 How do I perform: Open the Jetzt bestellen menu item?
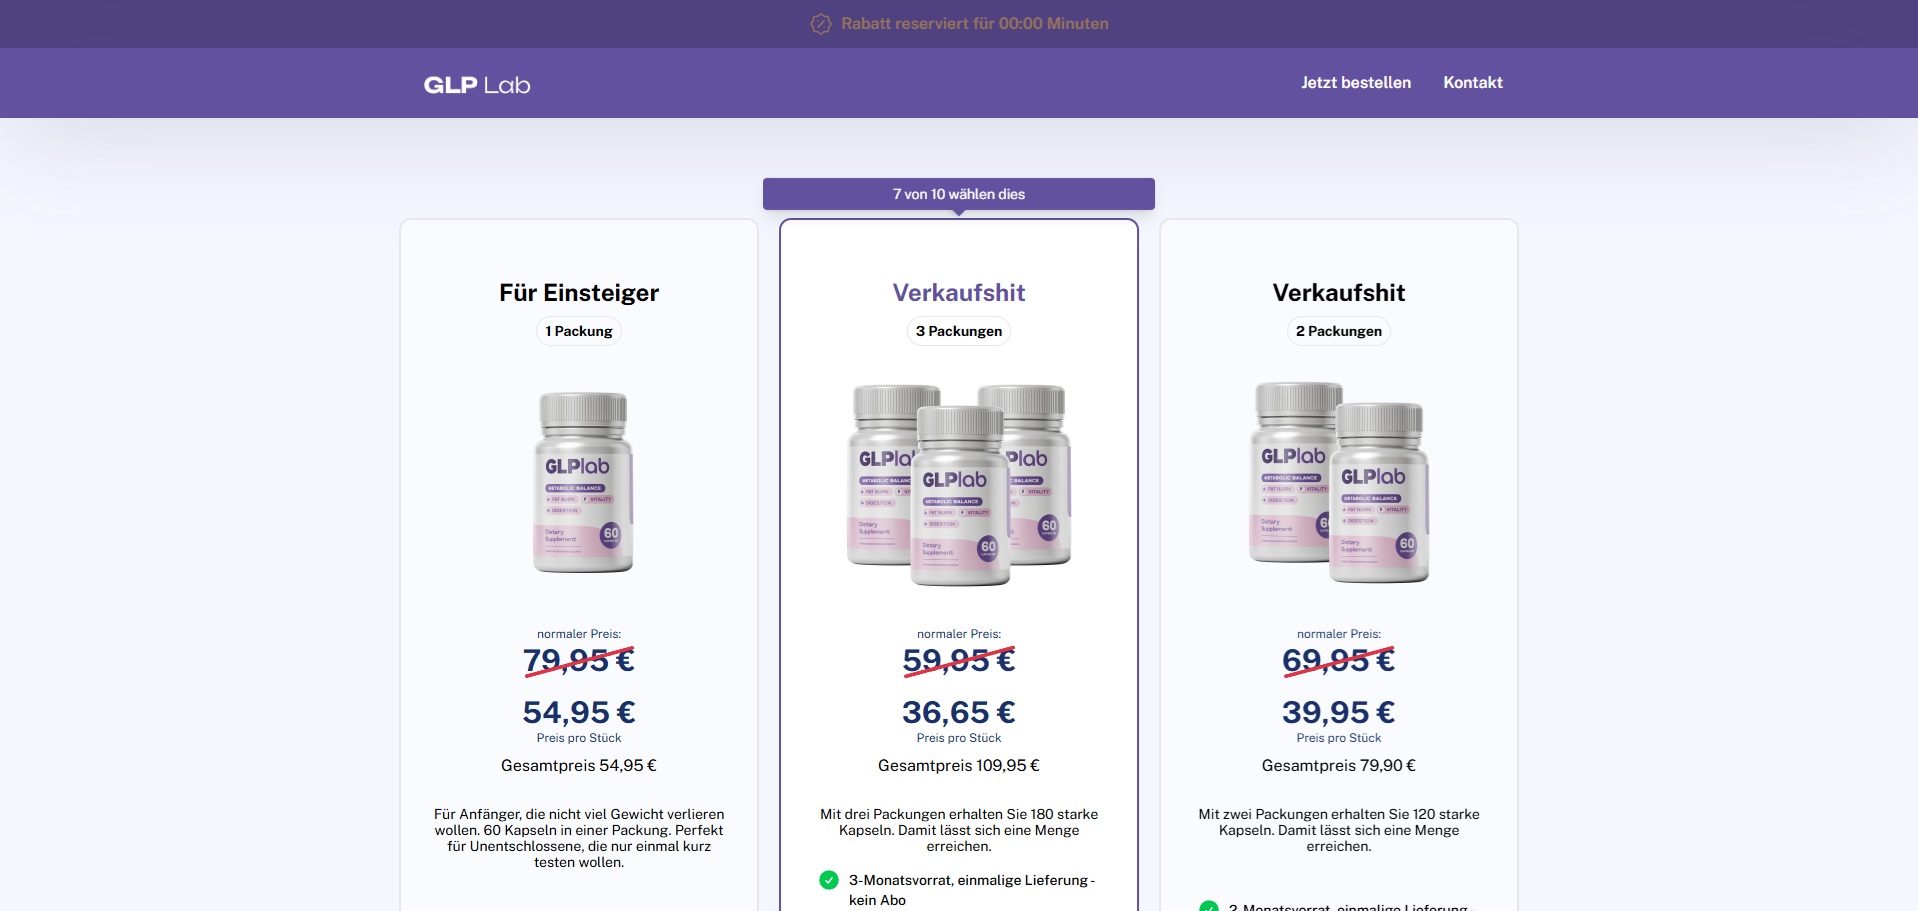point(1356,83)
